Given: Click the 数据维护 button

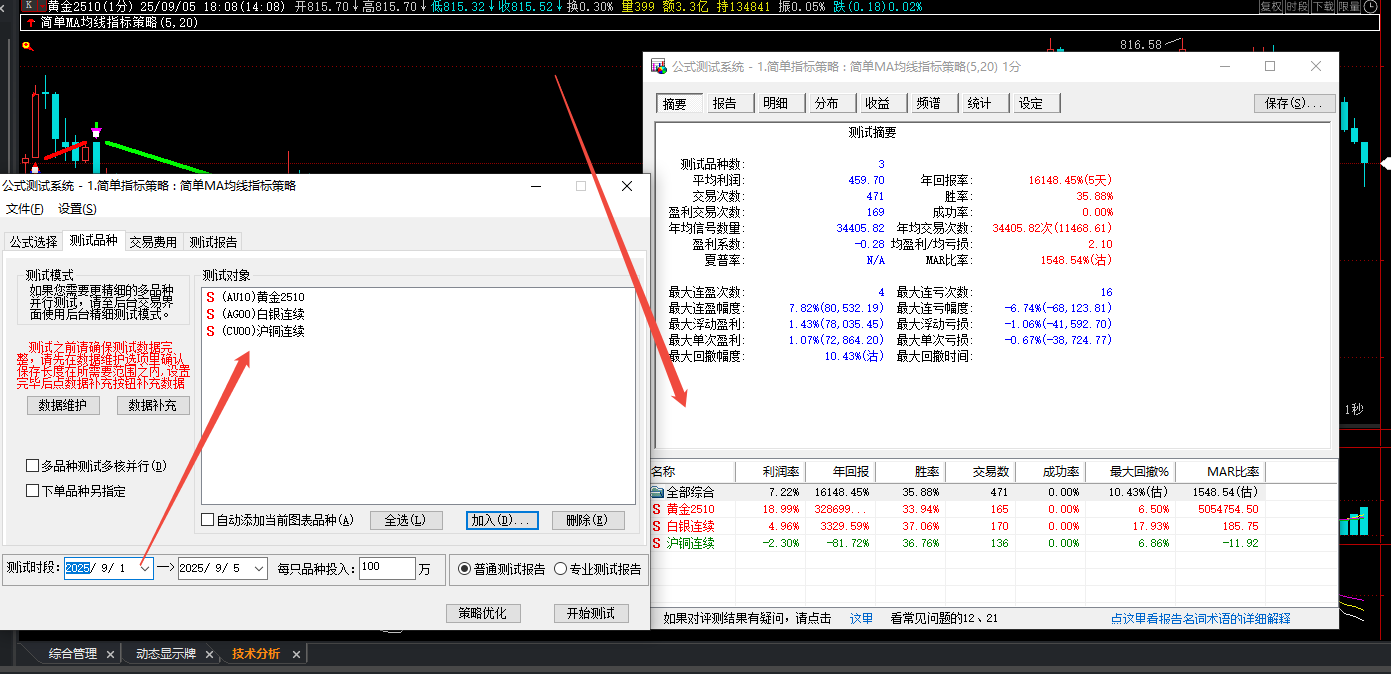Looking at the screenshot, I should pyautogui.click(x=63, y=405).
